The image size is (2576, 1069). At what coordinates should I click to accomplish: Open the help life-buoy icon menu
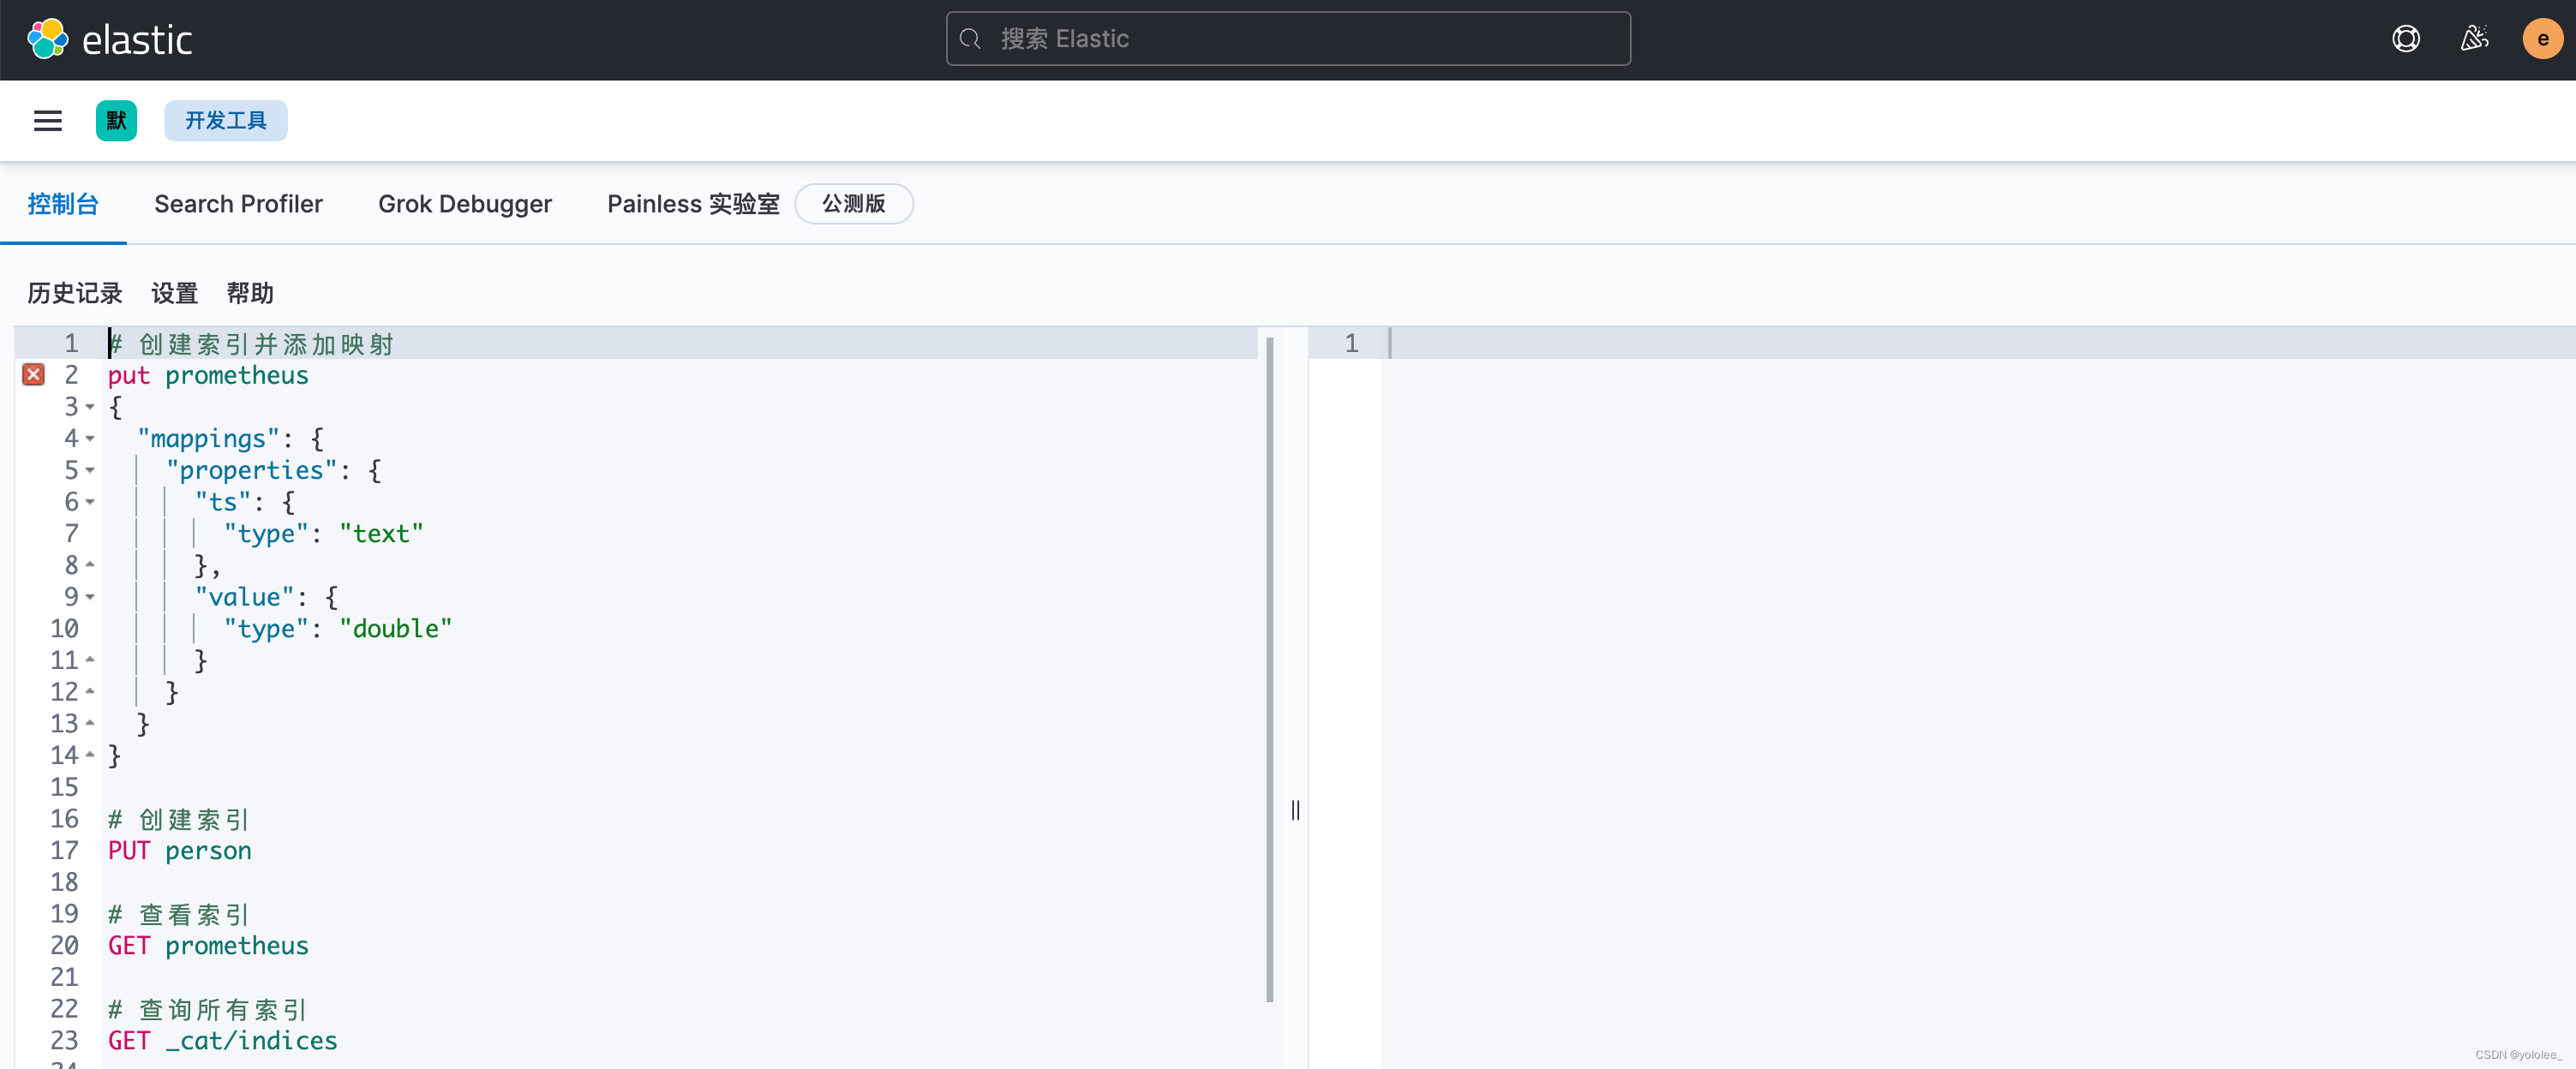point(2405,38)
